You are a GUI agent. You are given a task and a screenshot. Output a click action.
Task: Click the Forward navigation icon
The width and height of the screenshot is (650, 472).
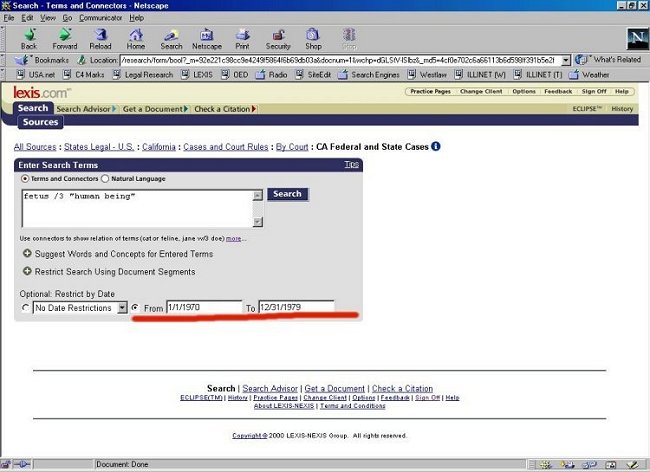pos(65,39)
